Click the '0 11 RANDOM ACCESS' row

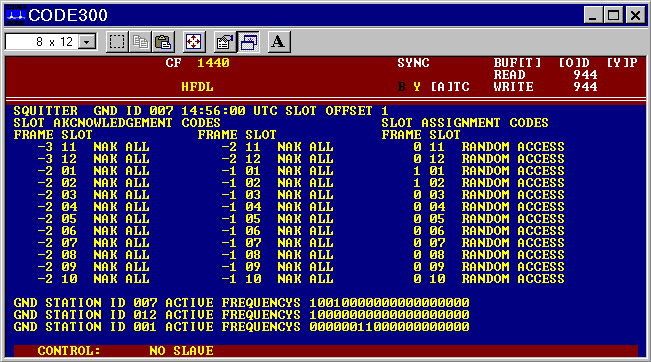pyautogui.click(x=489, y=147)
